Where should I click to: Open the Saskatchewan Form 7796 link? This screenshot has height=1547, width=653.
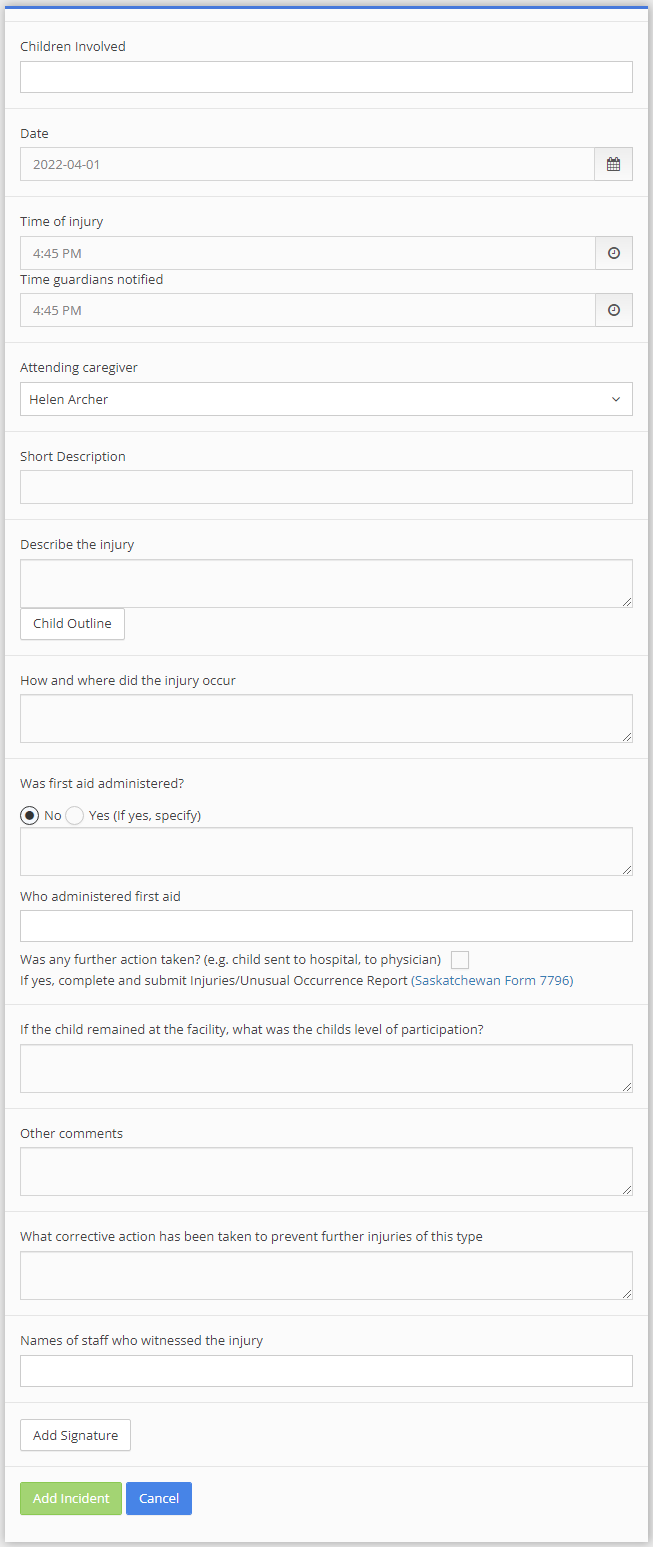pos(492,981)
